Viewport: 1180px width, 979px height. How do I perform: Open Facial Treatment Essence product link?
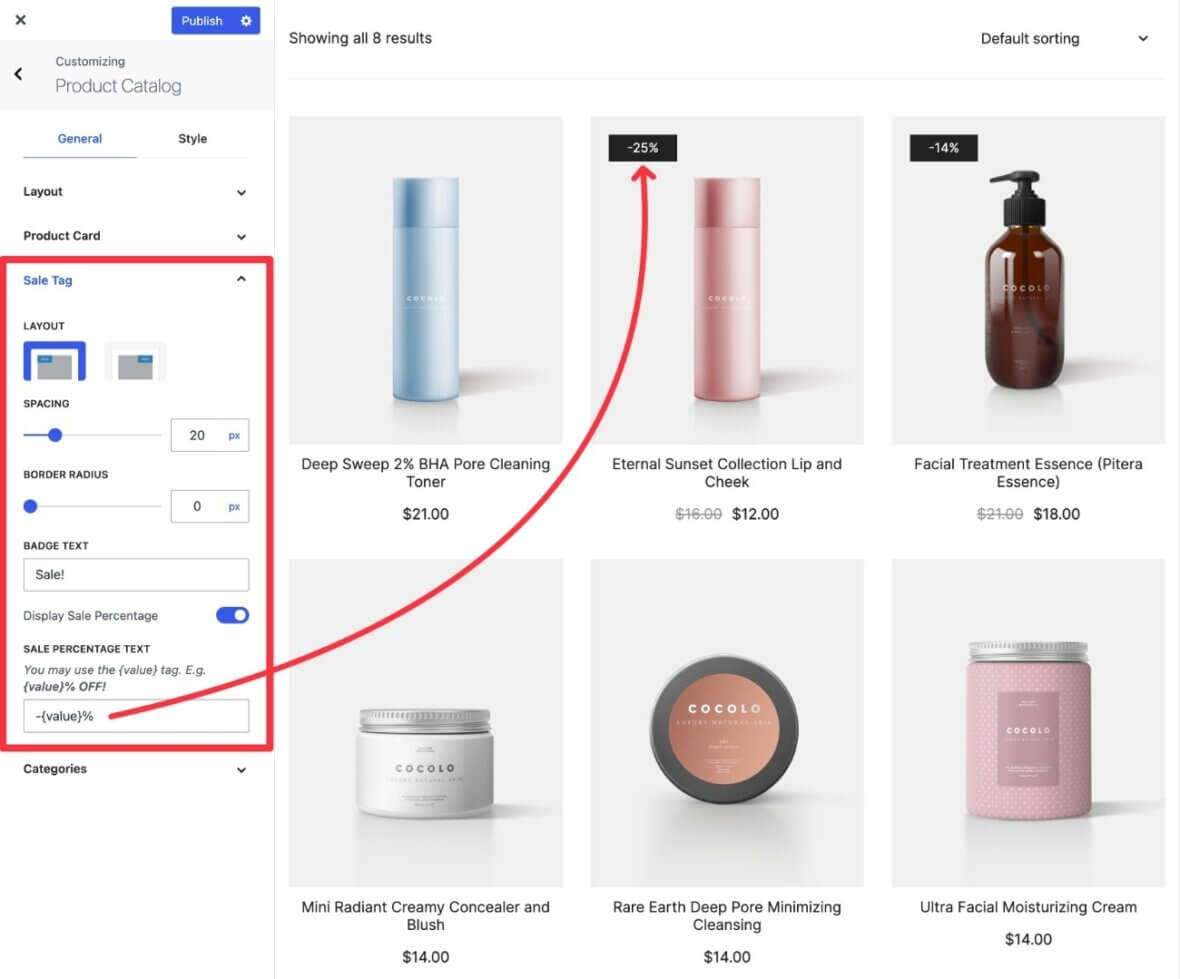point(1028,473)
